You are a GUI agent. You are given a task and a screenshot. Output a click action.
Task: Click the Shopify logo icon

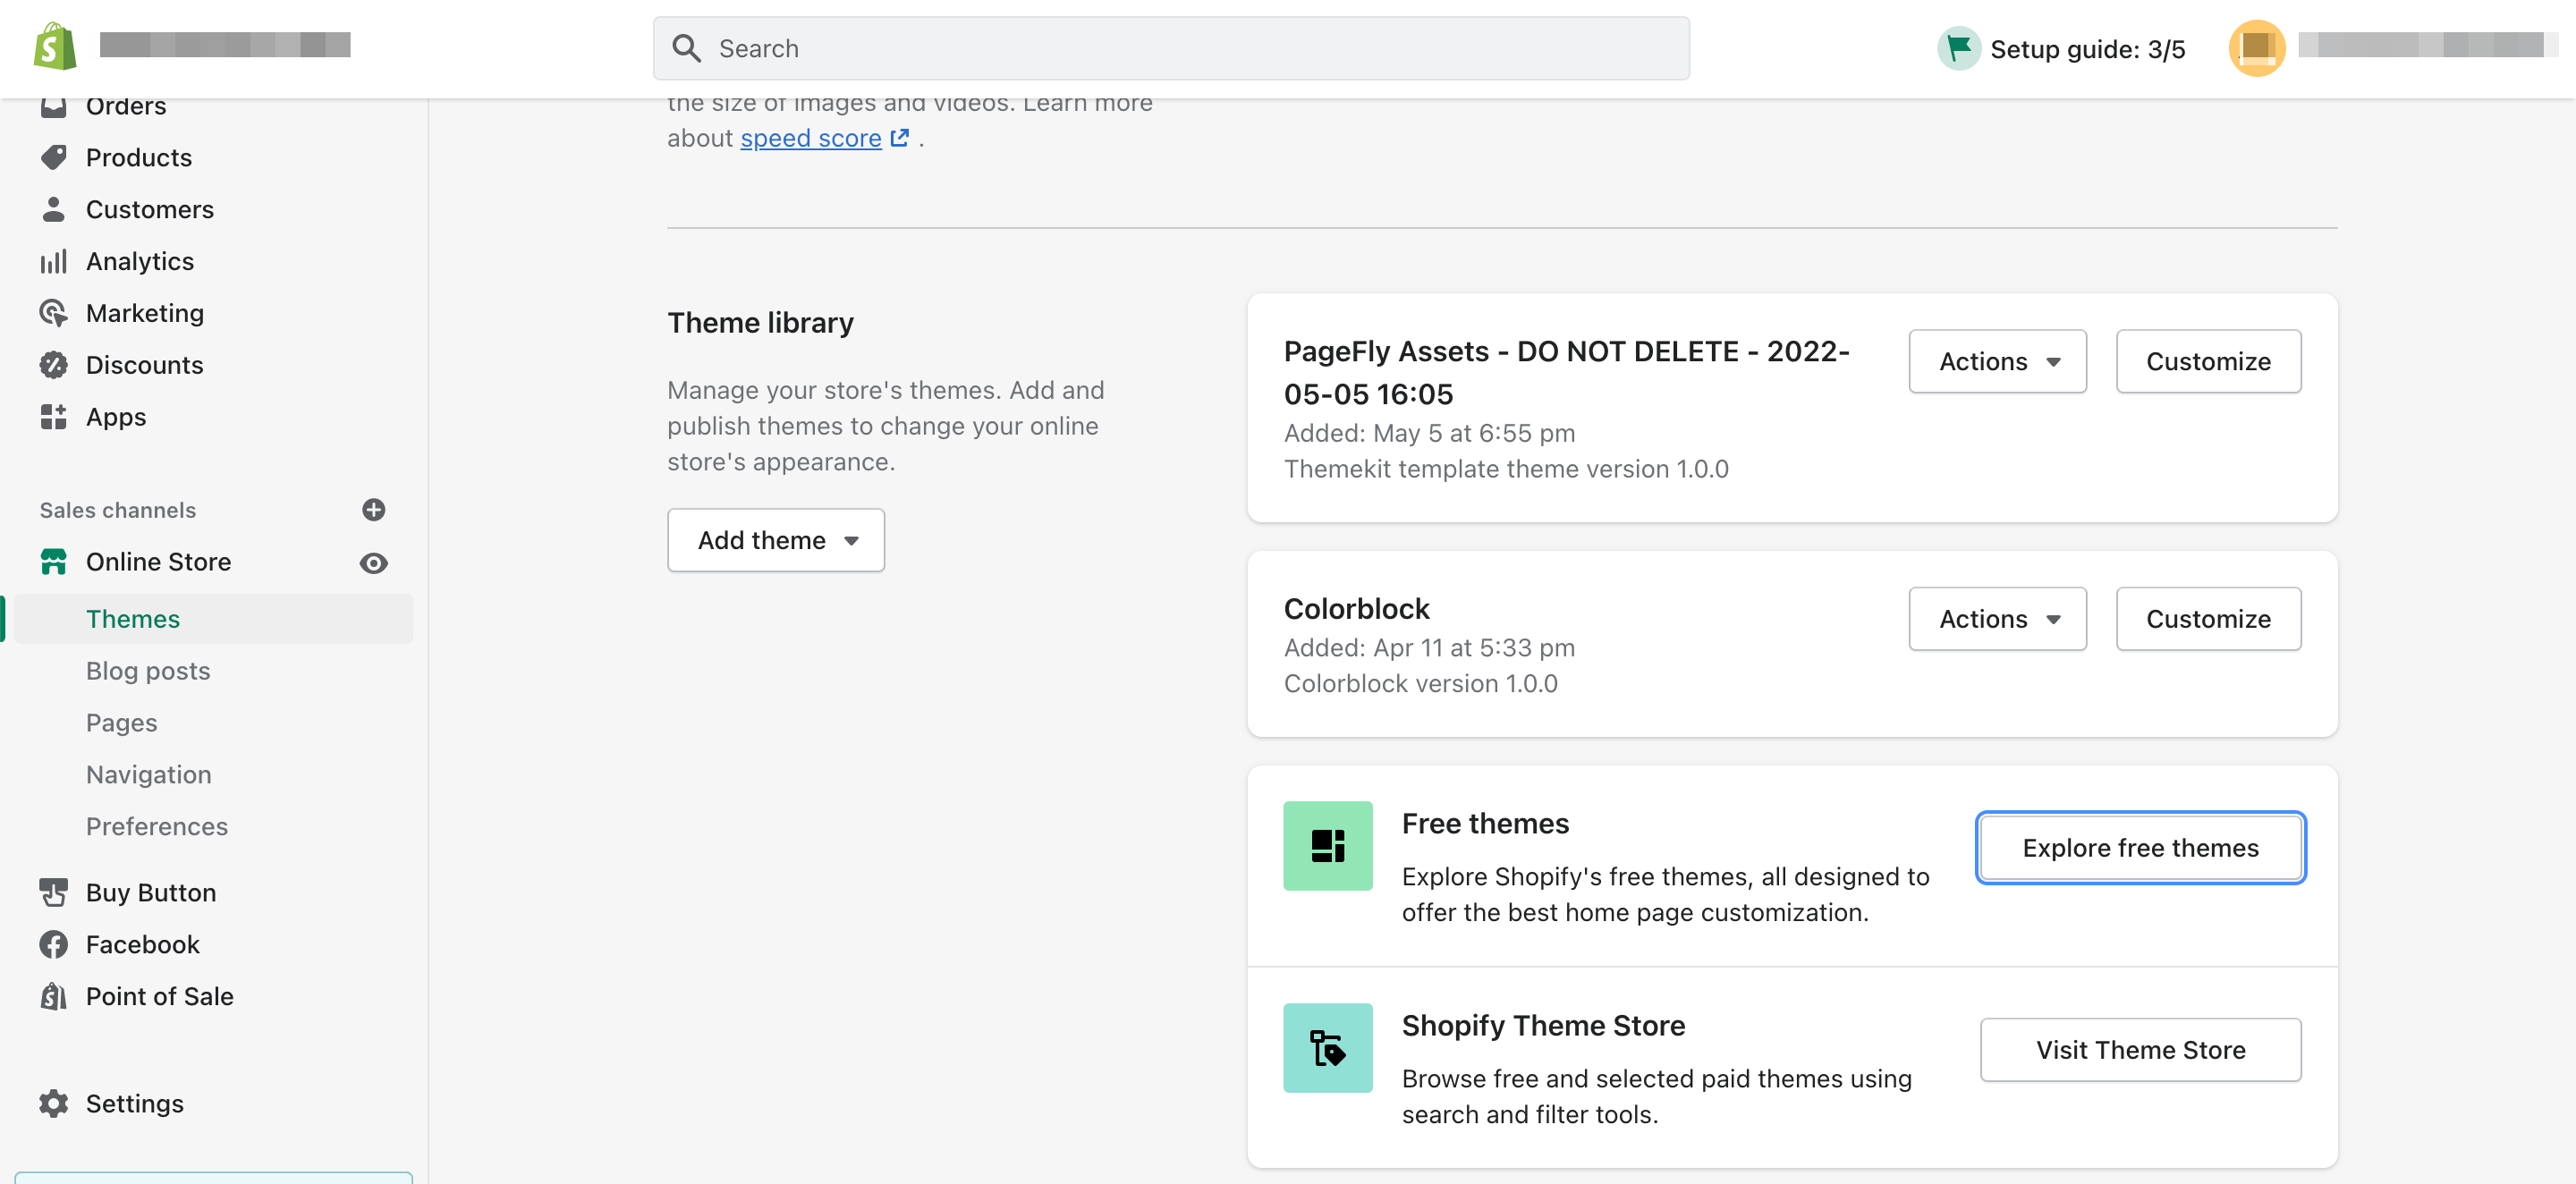pos(55,46)
